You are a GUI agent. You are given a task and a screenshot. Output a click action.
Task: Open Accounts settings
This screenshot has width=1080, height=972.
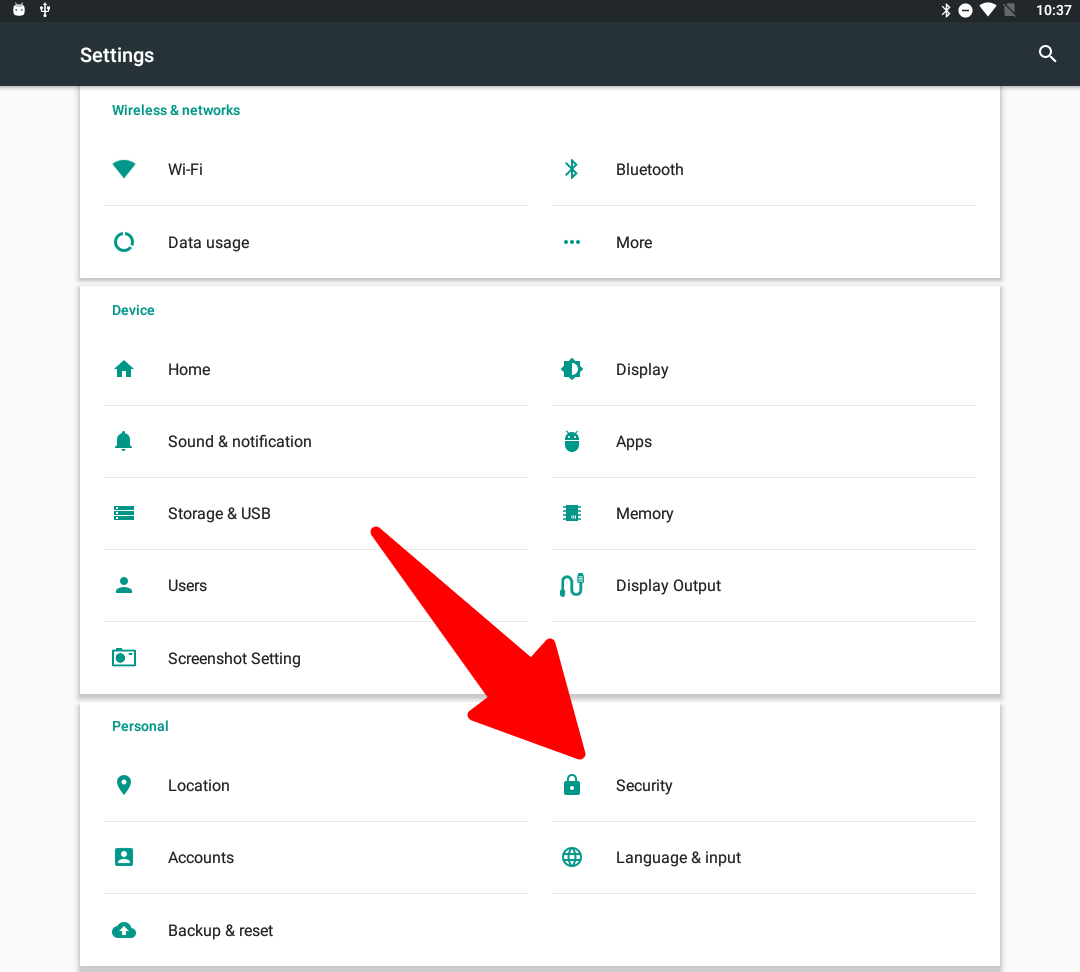[x=315, y=857]
